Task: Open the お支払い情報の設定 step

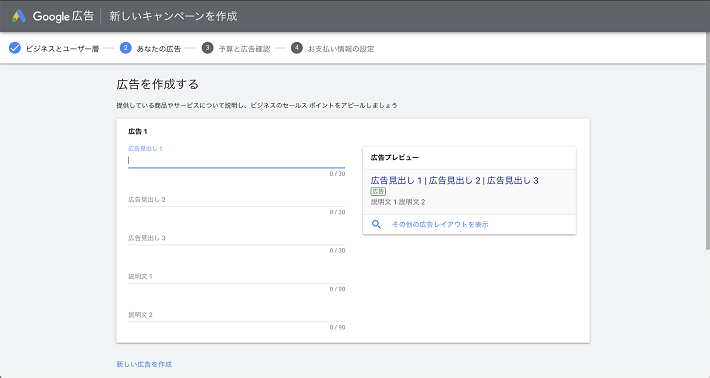Action: tap(341, 49)
